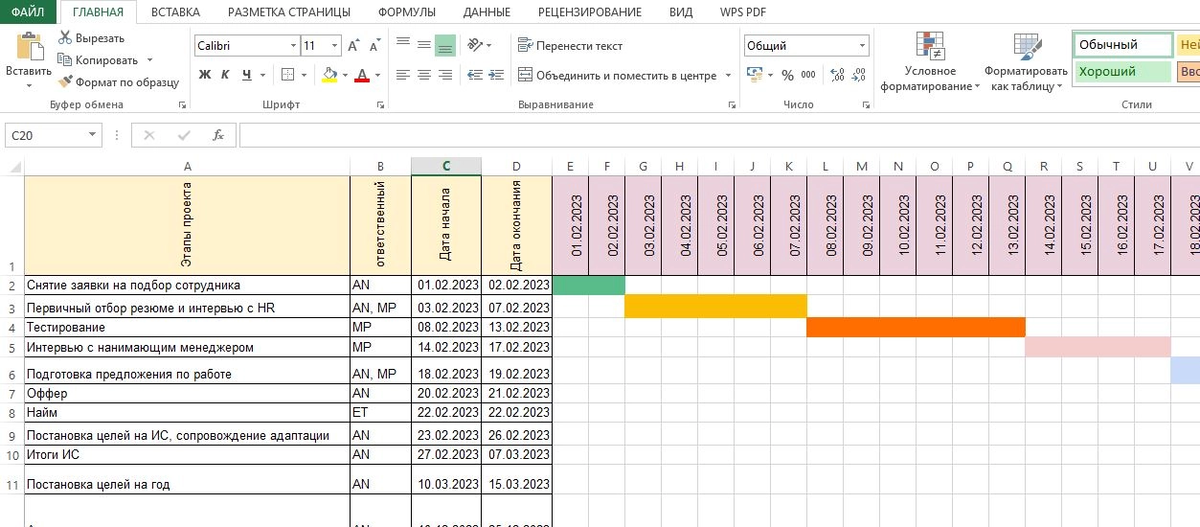The image size is (1200, 527).
Task: Open Conditional Formatting (Условное форматирование)
Action: [x=930, y=62]
